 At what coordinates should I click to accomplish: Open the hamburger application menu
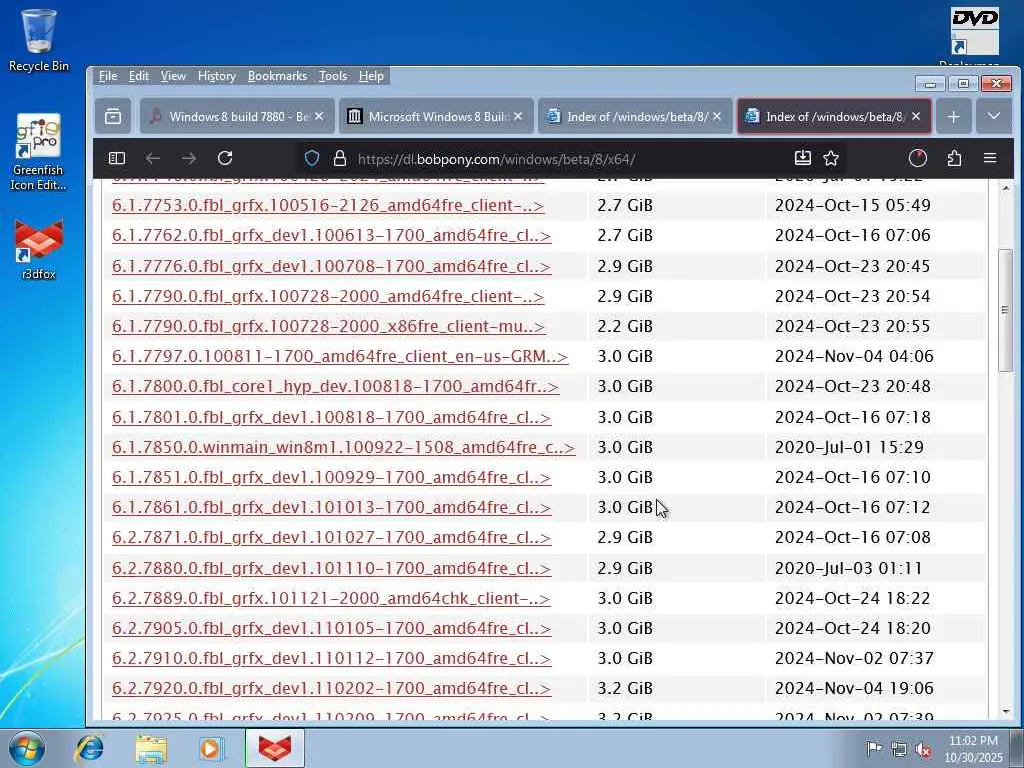pyautogui.click(x=990, y=158)
